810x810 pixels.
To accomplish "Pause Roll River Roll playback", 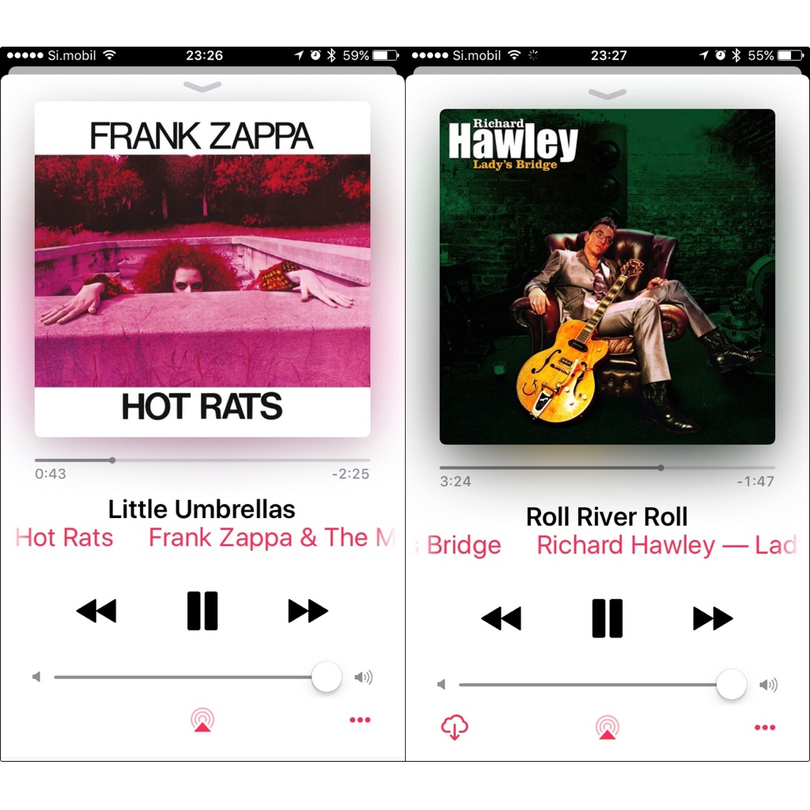I will [x=607, y=618].
